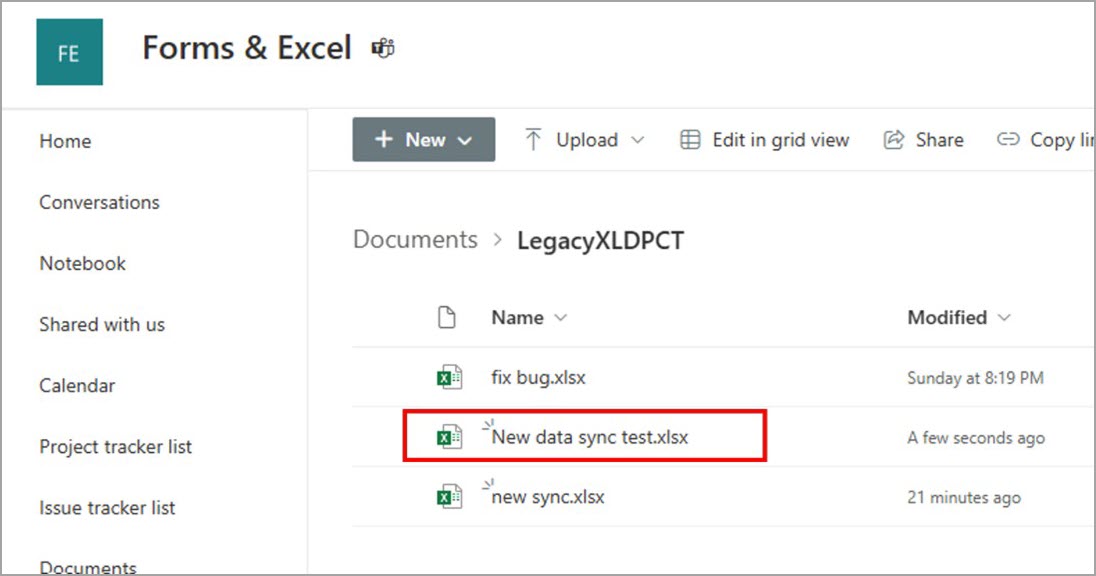Click the Excel icon for fix bug.xlsx
Screen dimensions: 1096x576
pos(449,378)
